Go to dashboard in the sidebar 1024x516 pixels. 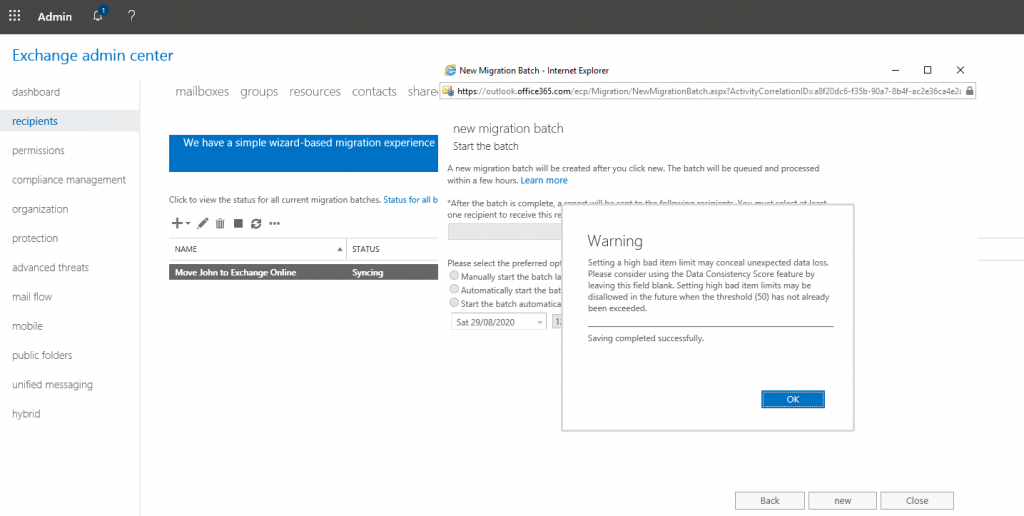[x=36, y=92]
